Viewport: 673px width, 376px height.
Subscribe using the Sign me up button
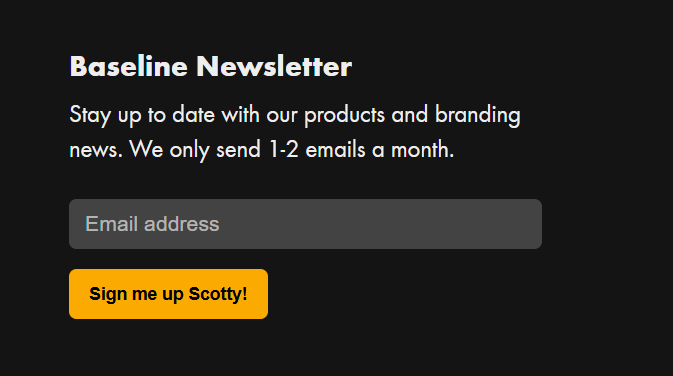168,294
